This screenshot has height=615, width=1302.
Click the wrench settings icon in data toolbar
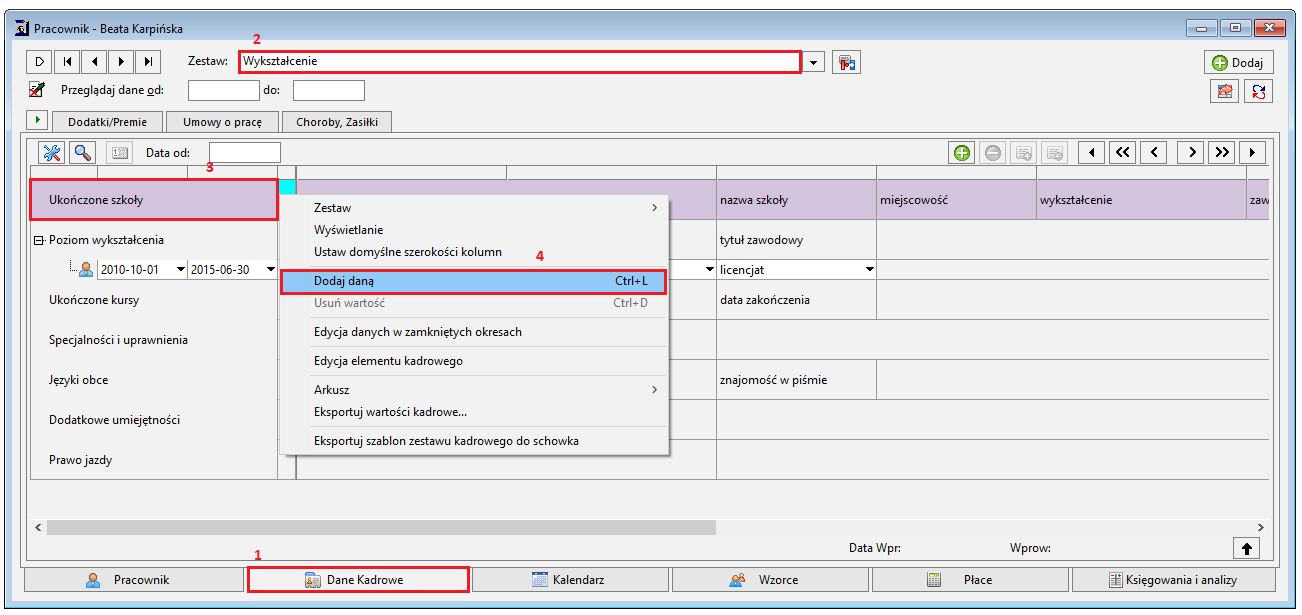(x=51, y=153)
